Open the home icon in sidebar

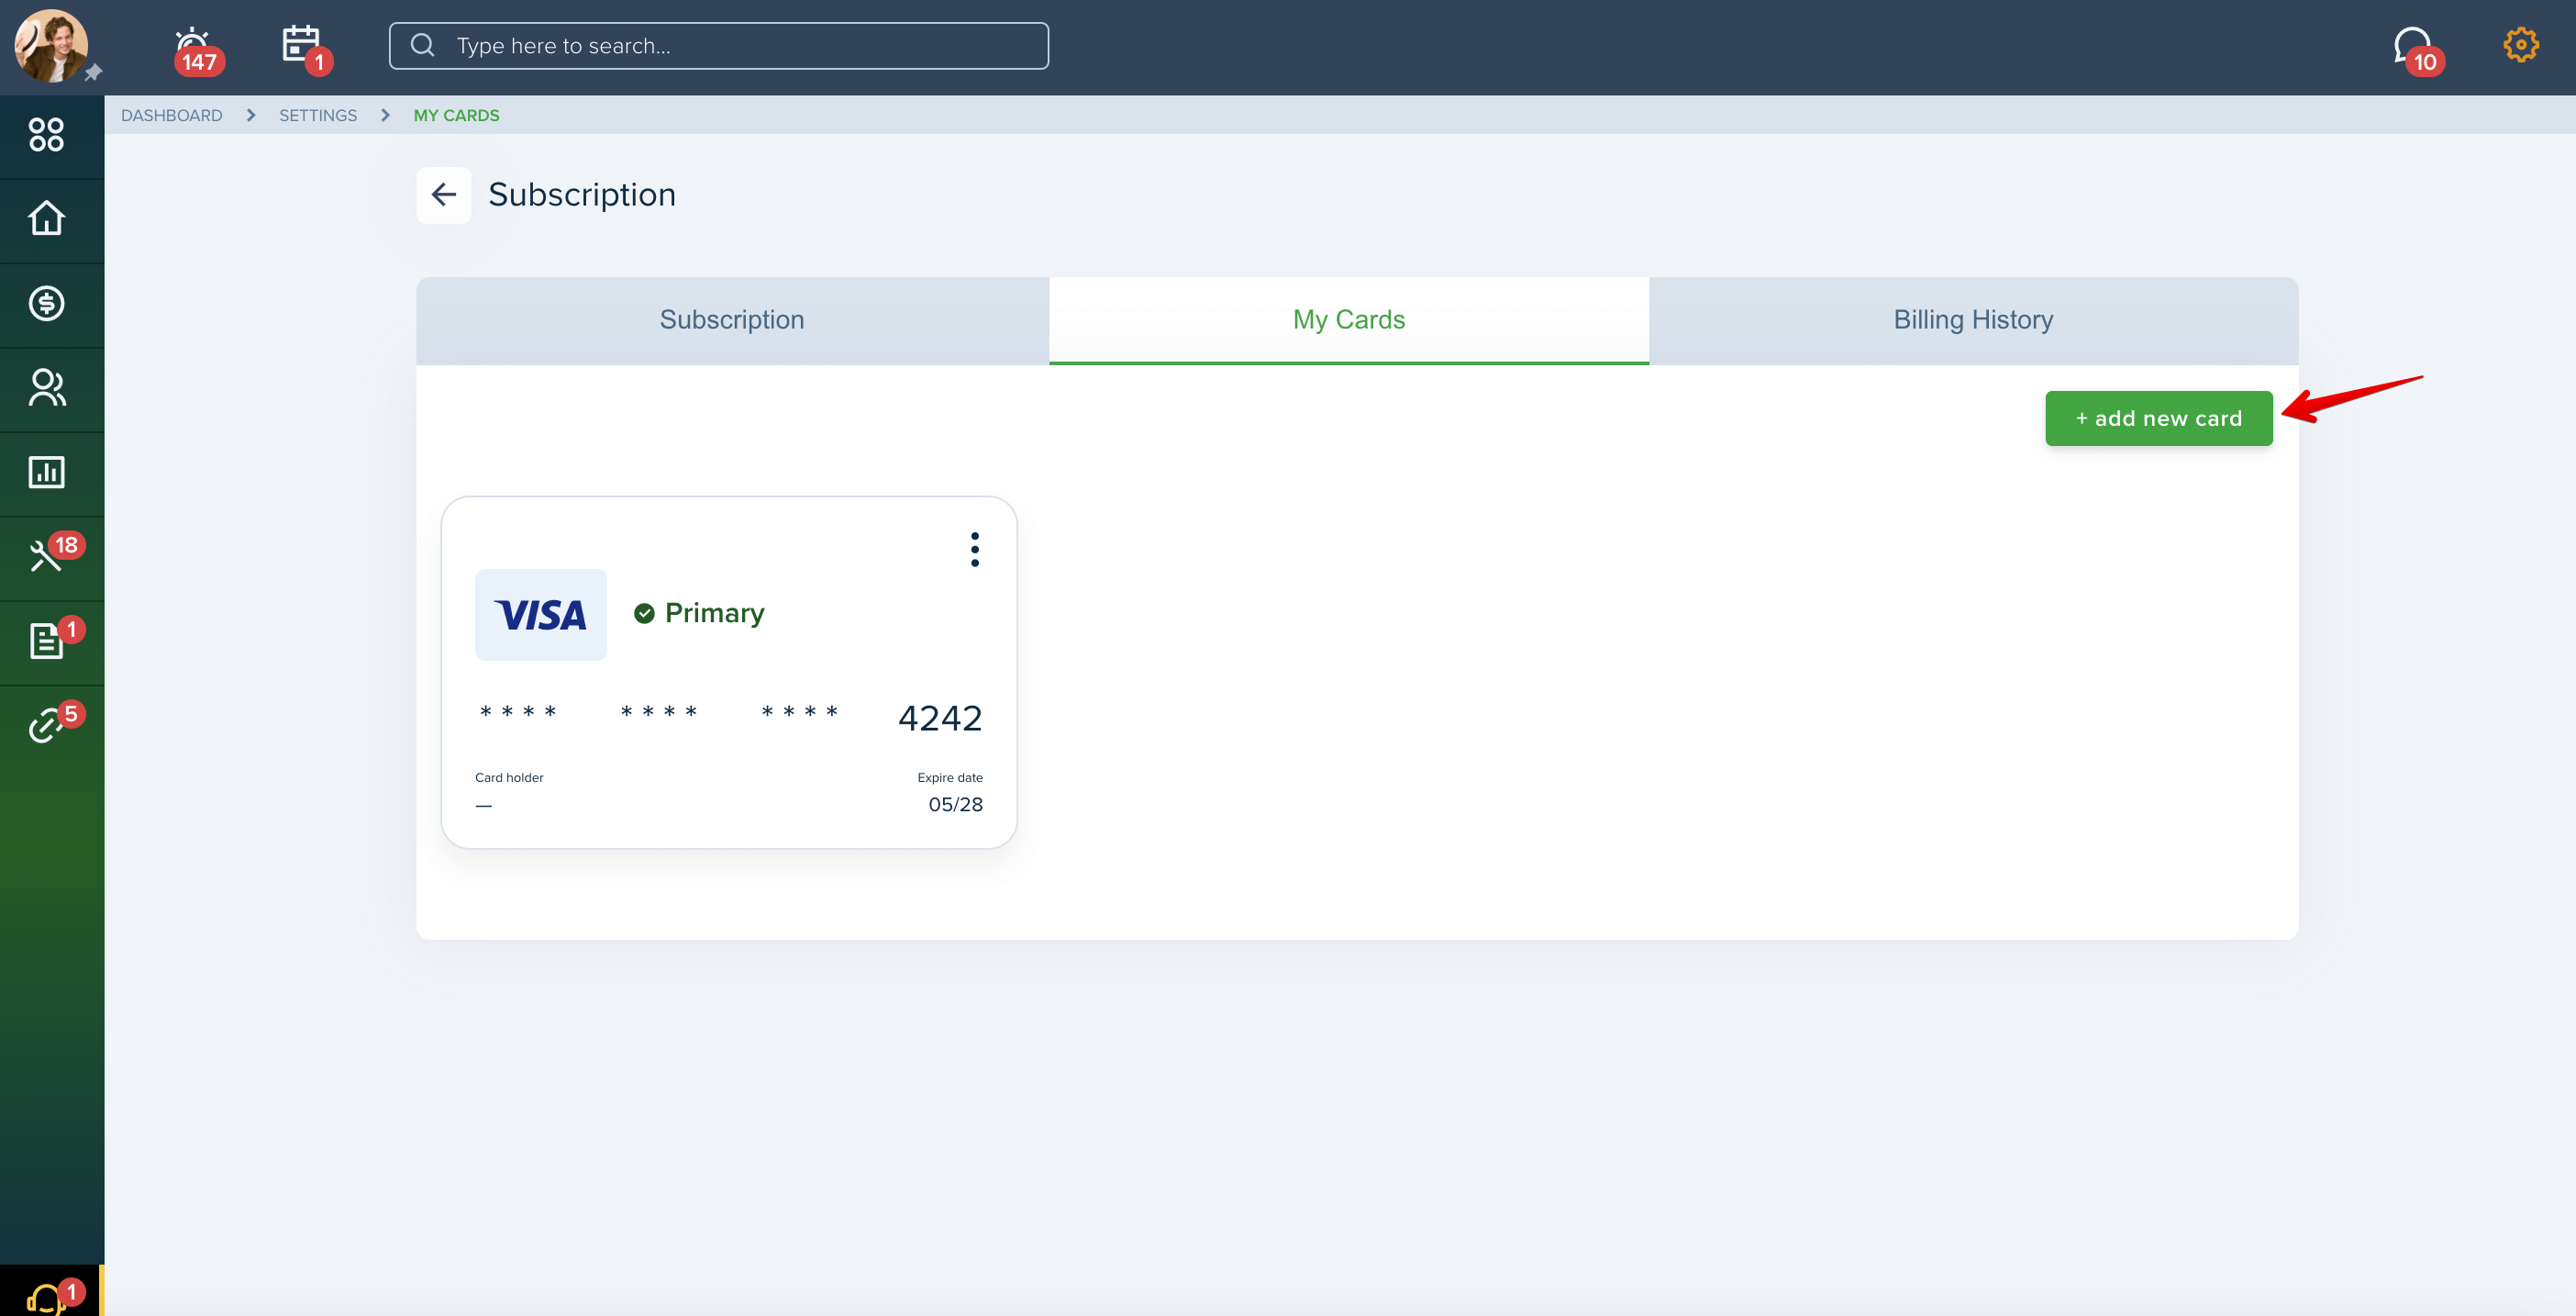47,218
